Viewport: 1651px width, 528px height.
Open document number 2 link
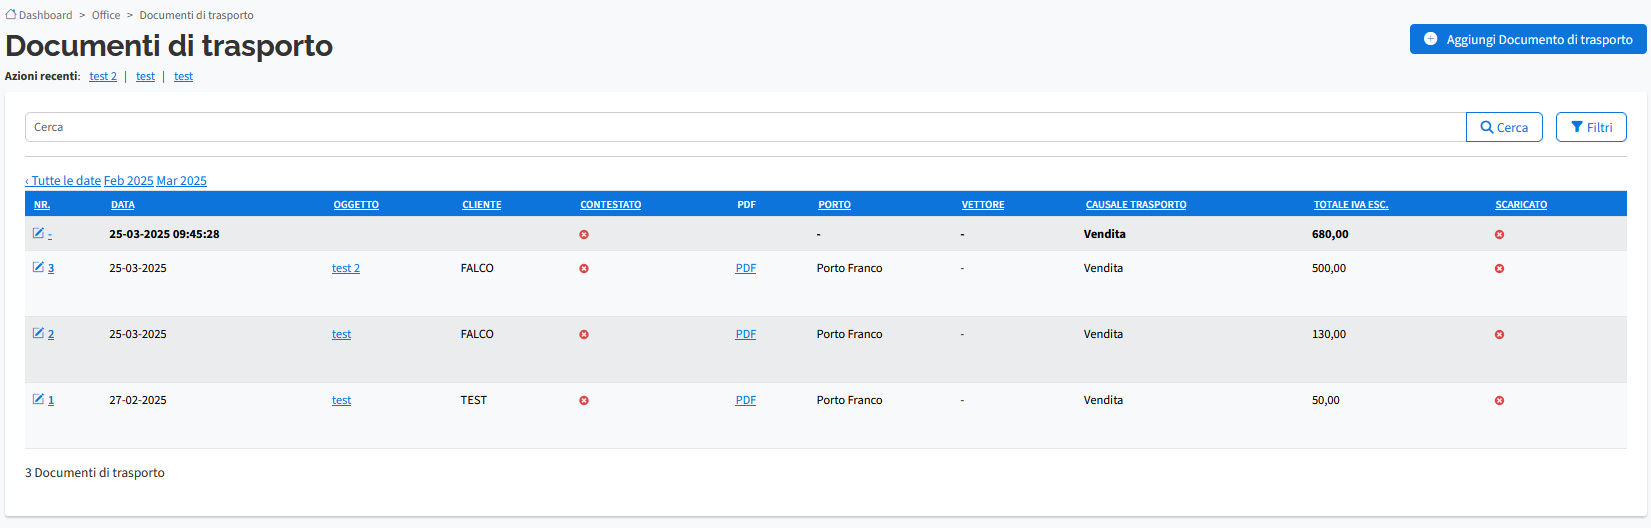coord(51,334)
